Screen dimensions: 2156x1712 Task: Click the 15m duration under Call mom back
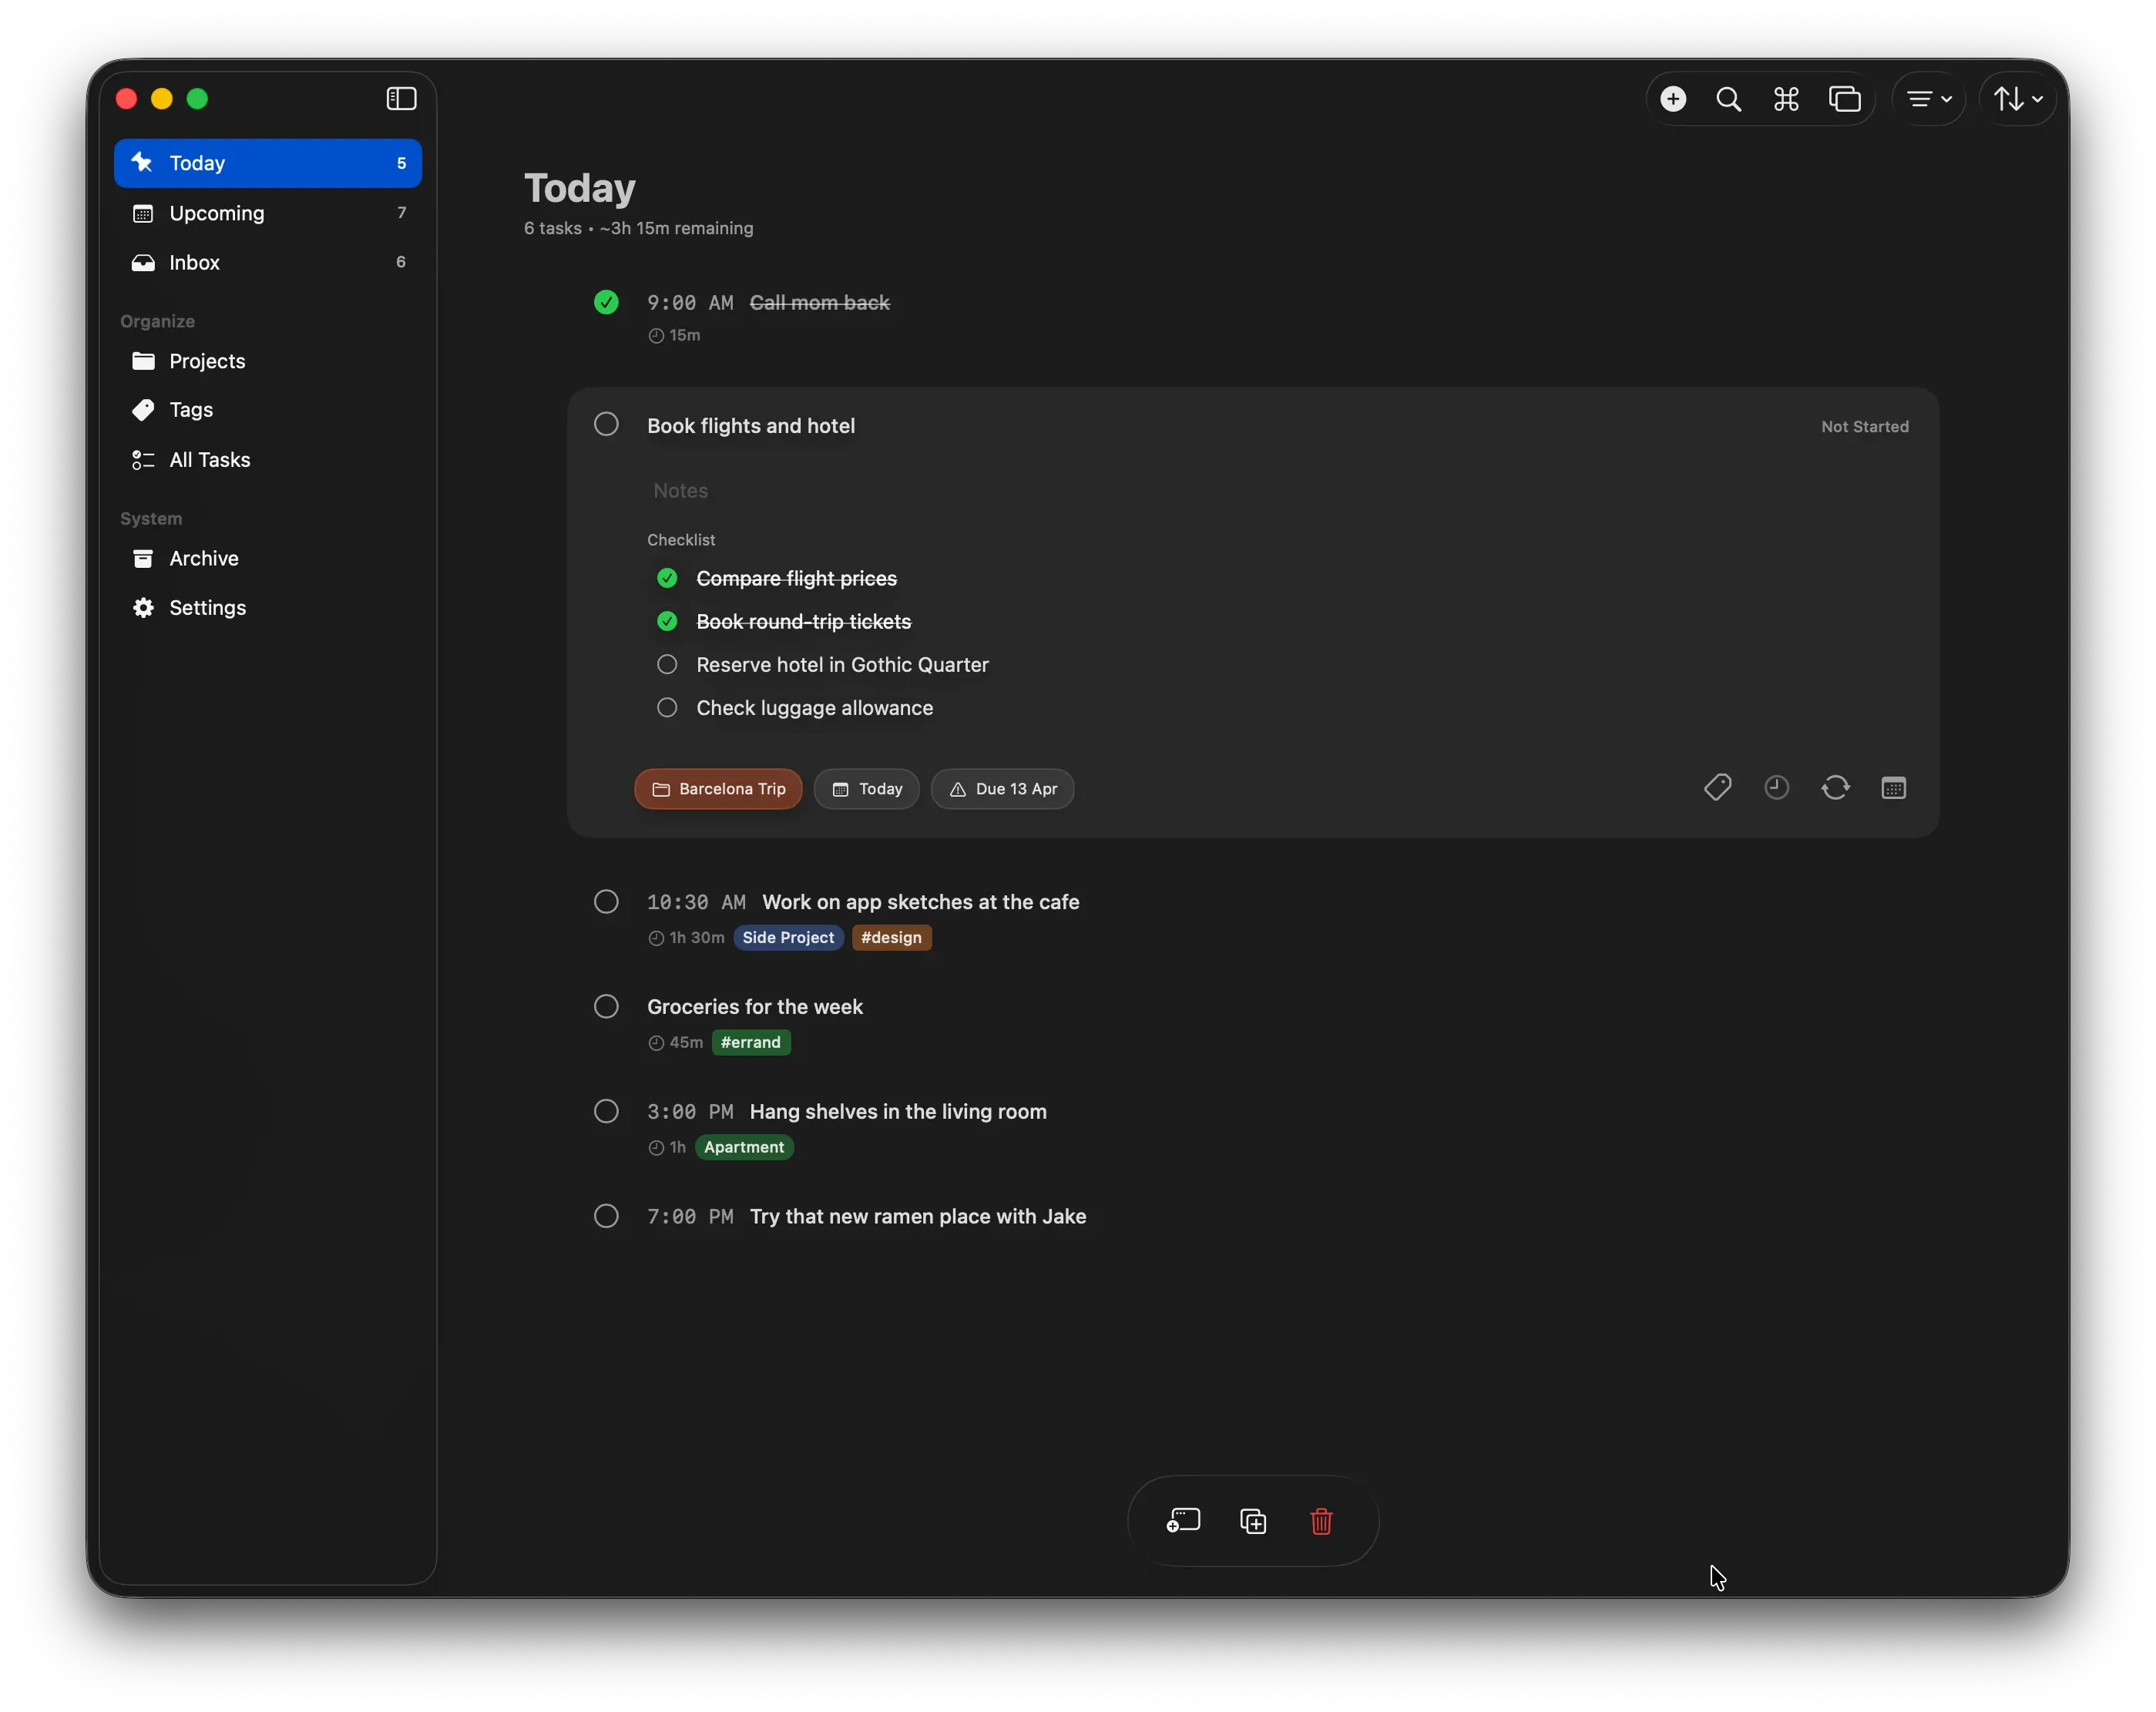pos(674,335)
